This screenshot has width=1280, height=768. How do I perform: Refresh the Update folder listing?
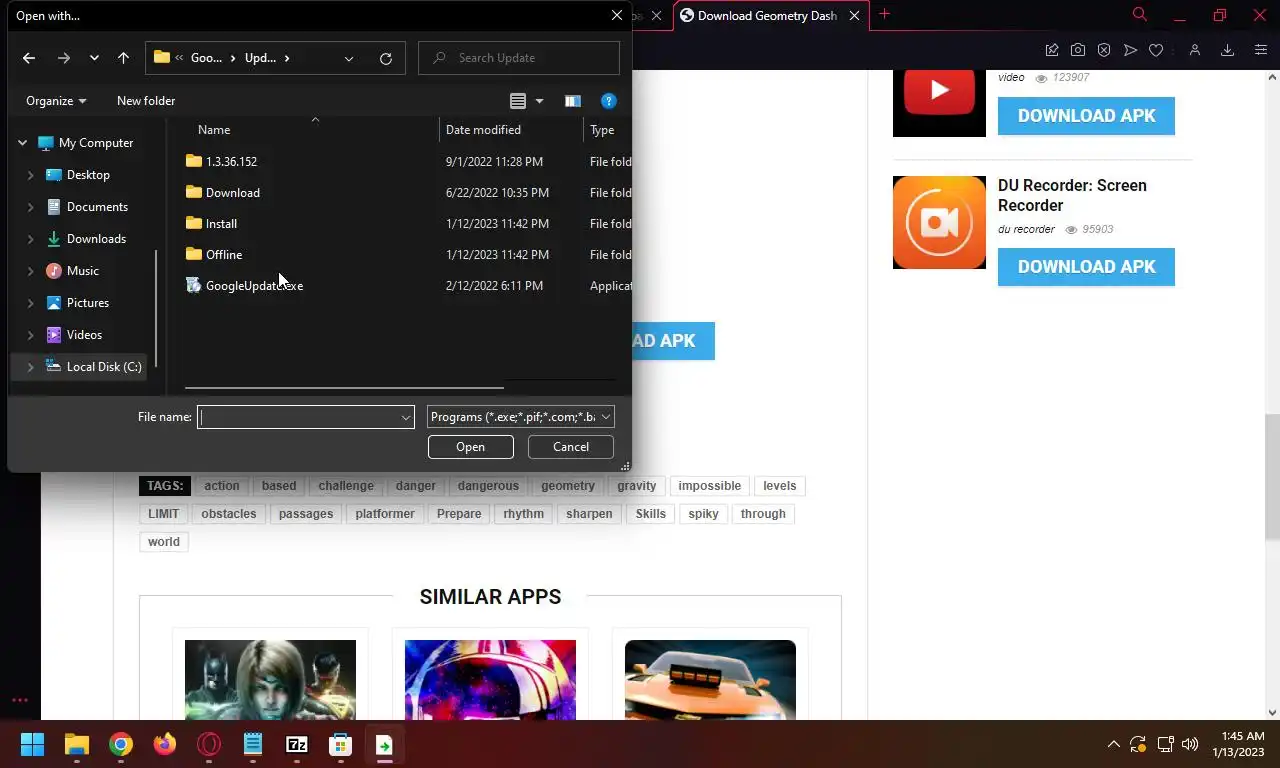(386, 58)
